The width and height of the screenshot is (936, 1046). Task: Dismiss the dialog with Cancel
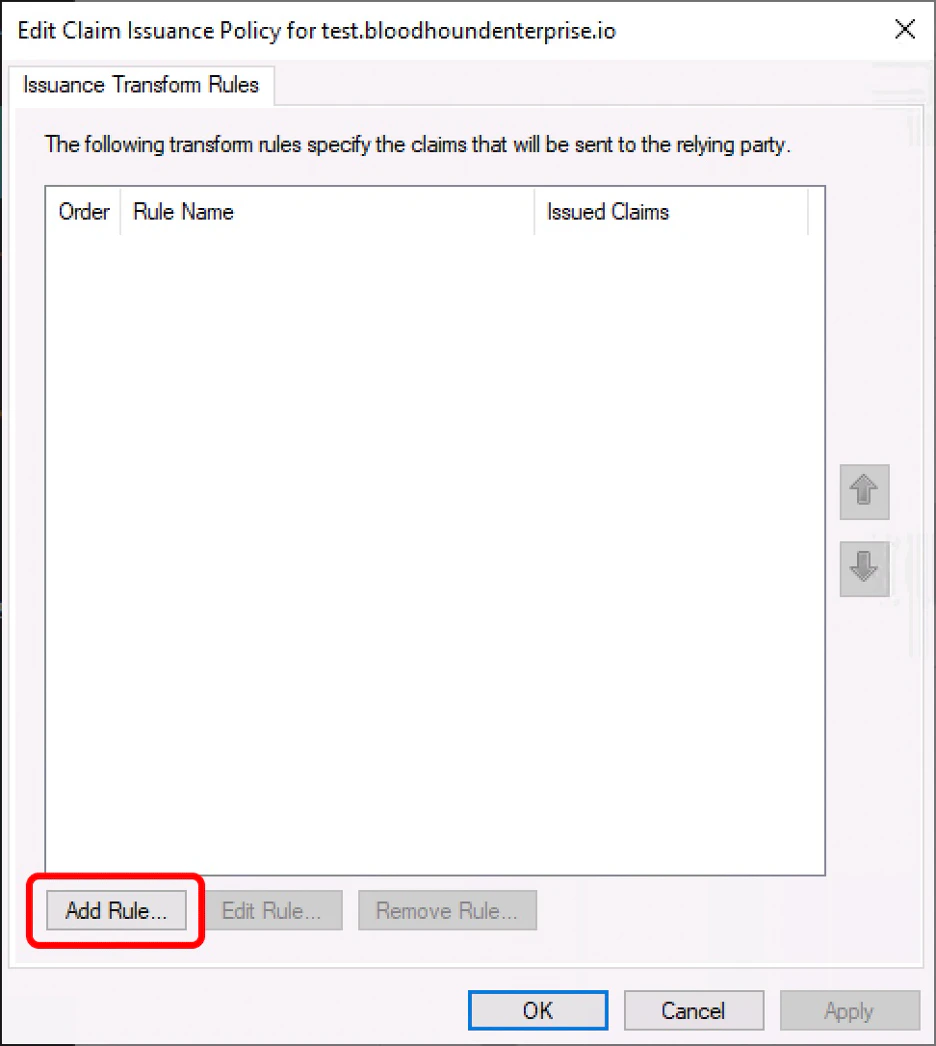pyautogui.click(x=693, y=1010)
